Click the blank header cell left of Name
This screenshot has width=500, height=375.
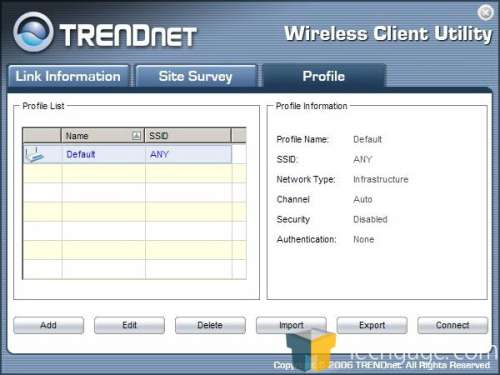tap(42, 136)
